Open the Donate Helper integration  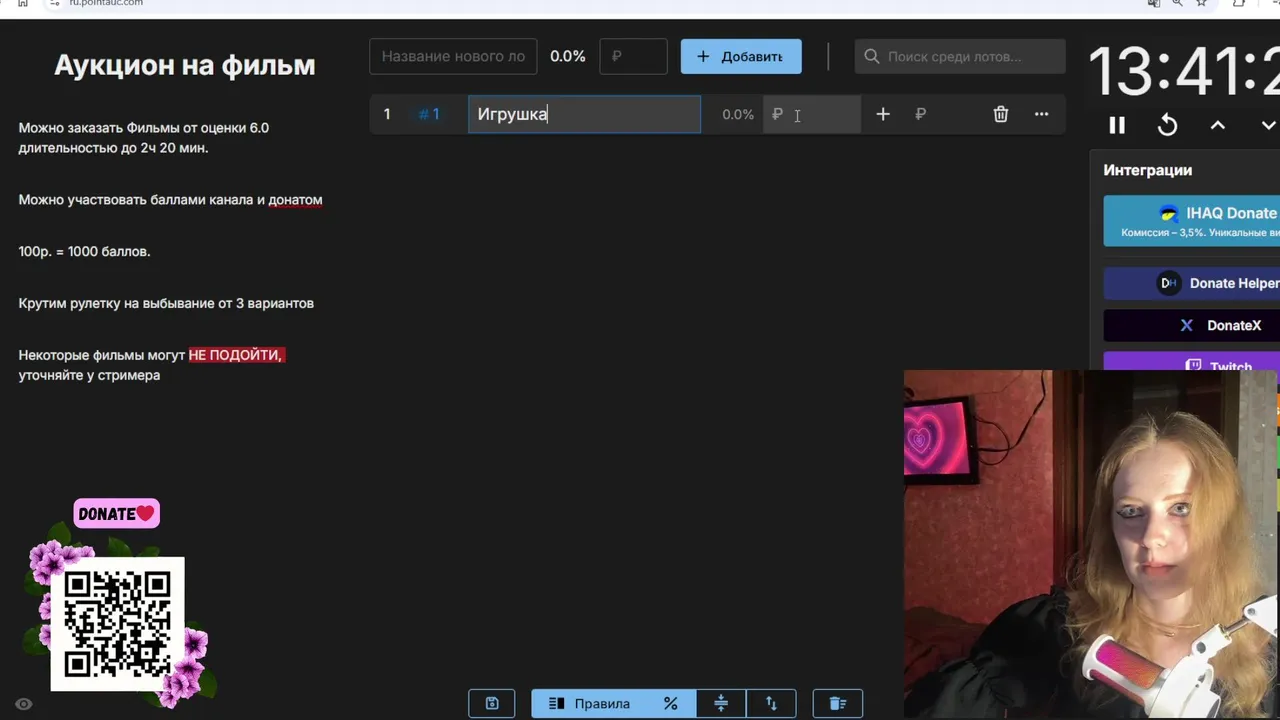point(1192,283)
